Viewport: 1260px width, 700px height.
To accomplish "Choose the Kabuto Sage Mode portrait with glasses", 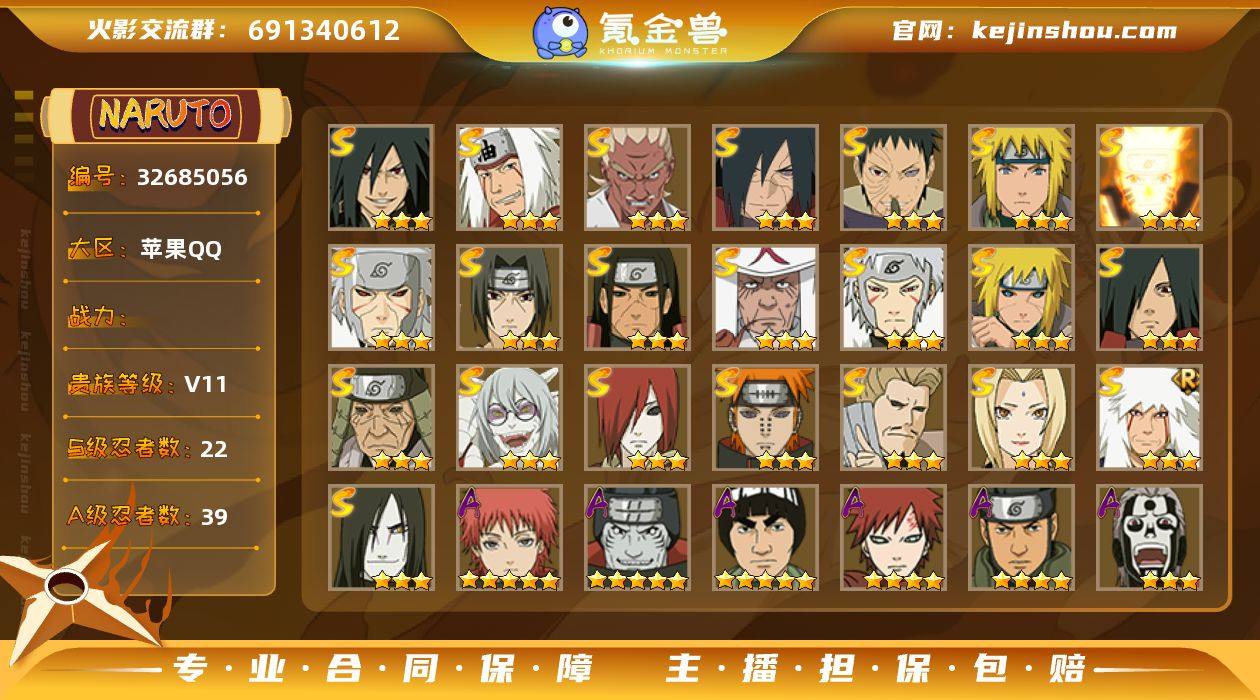I will [510, 418].
